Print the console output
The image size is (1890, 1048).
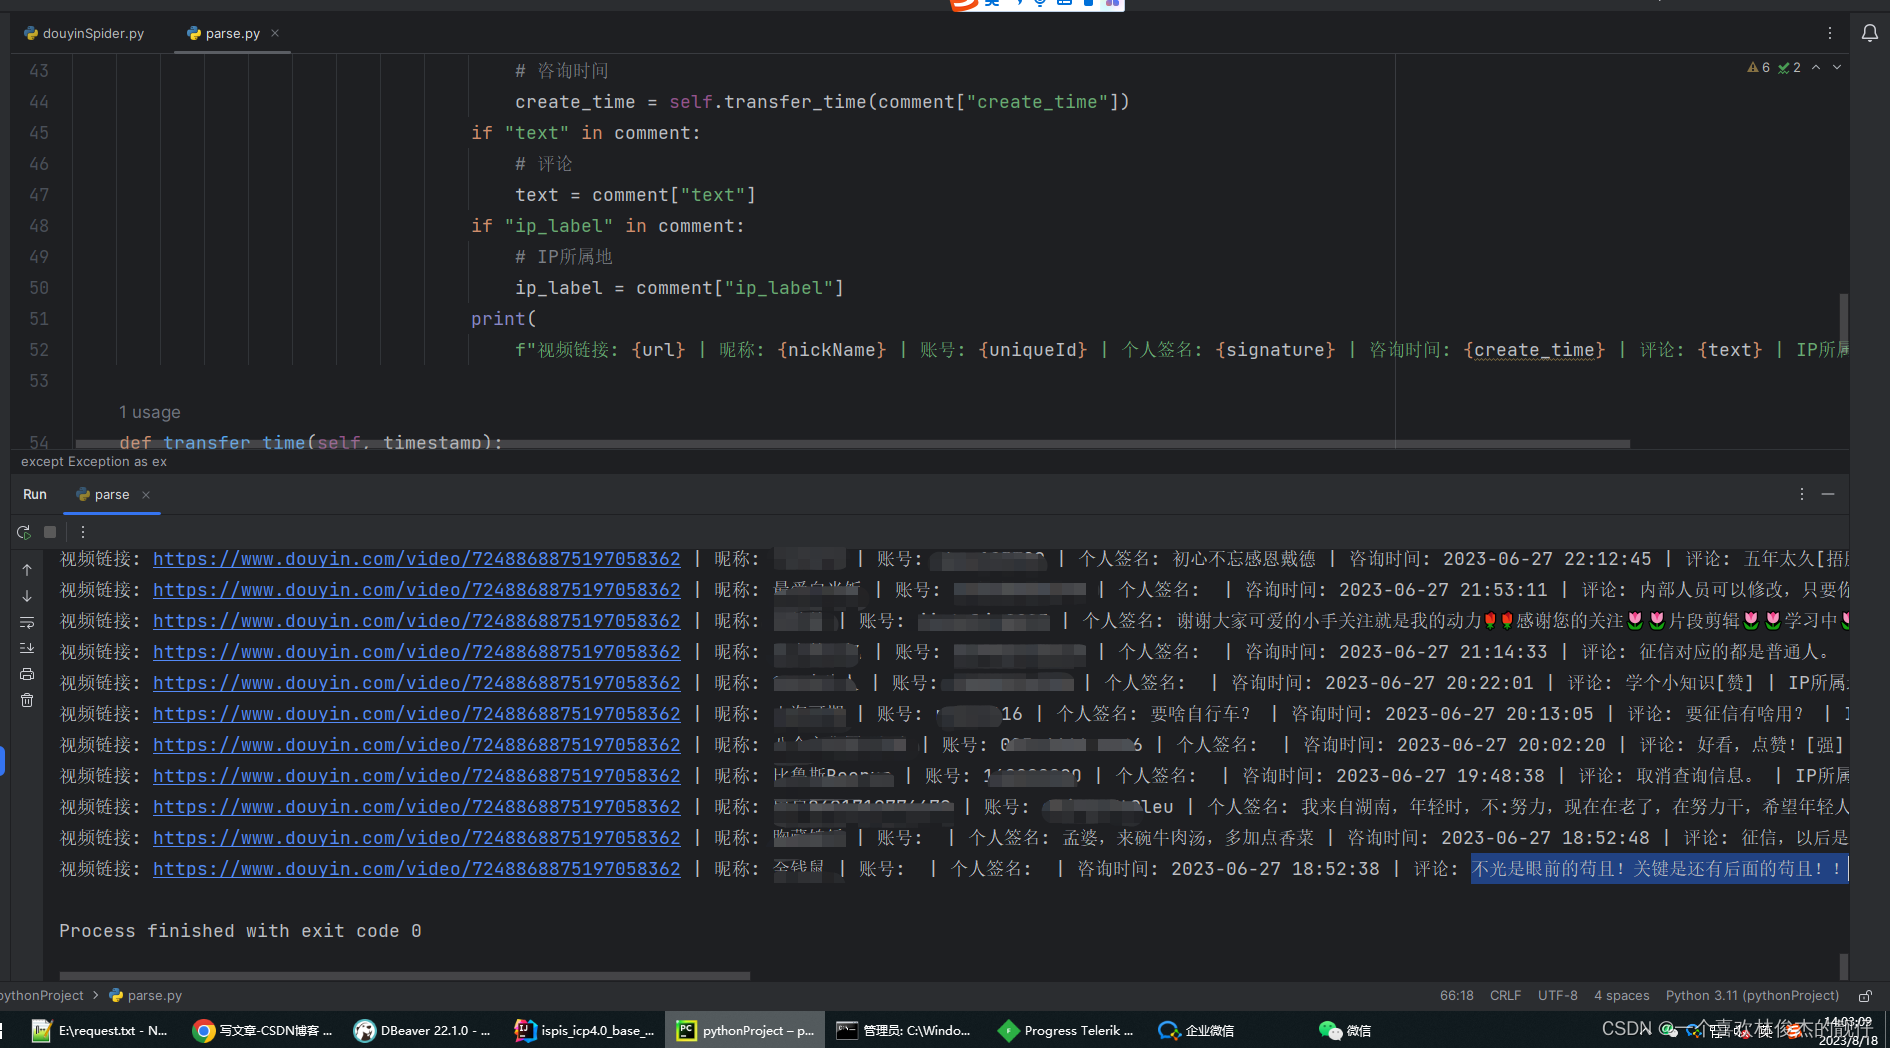27,674
